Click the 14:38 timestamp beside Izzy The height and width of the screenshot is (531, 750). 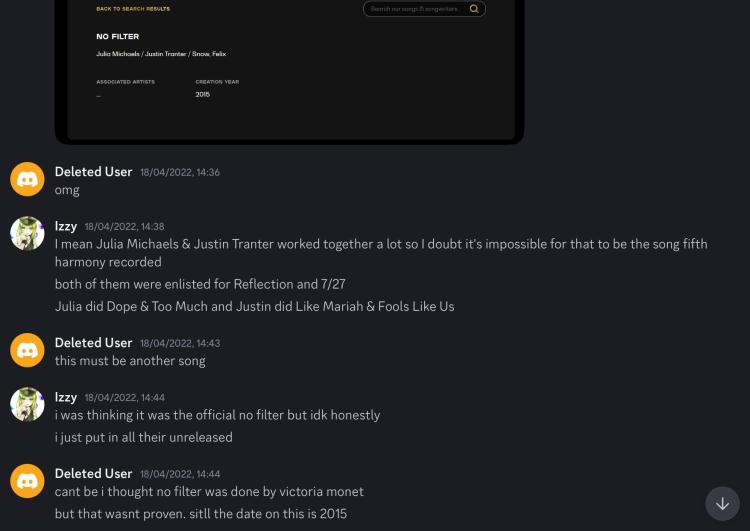[x=125, y=227]
